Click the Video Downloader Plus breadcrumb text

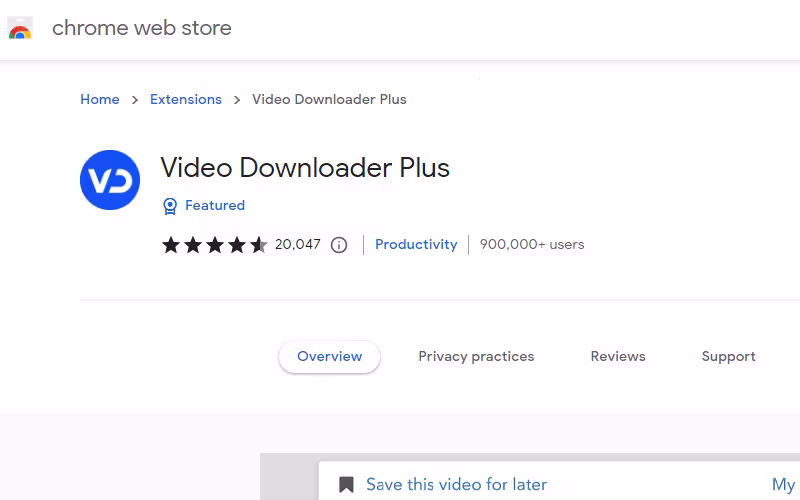(329, 99)
